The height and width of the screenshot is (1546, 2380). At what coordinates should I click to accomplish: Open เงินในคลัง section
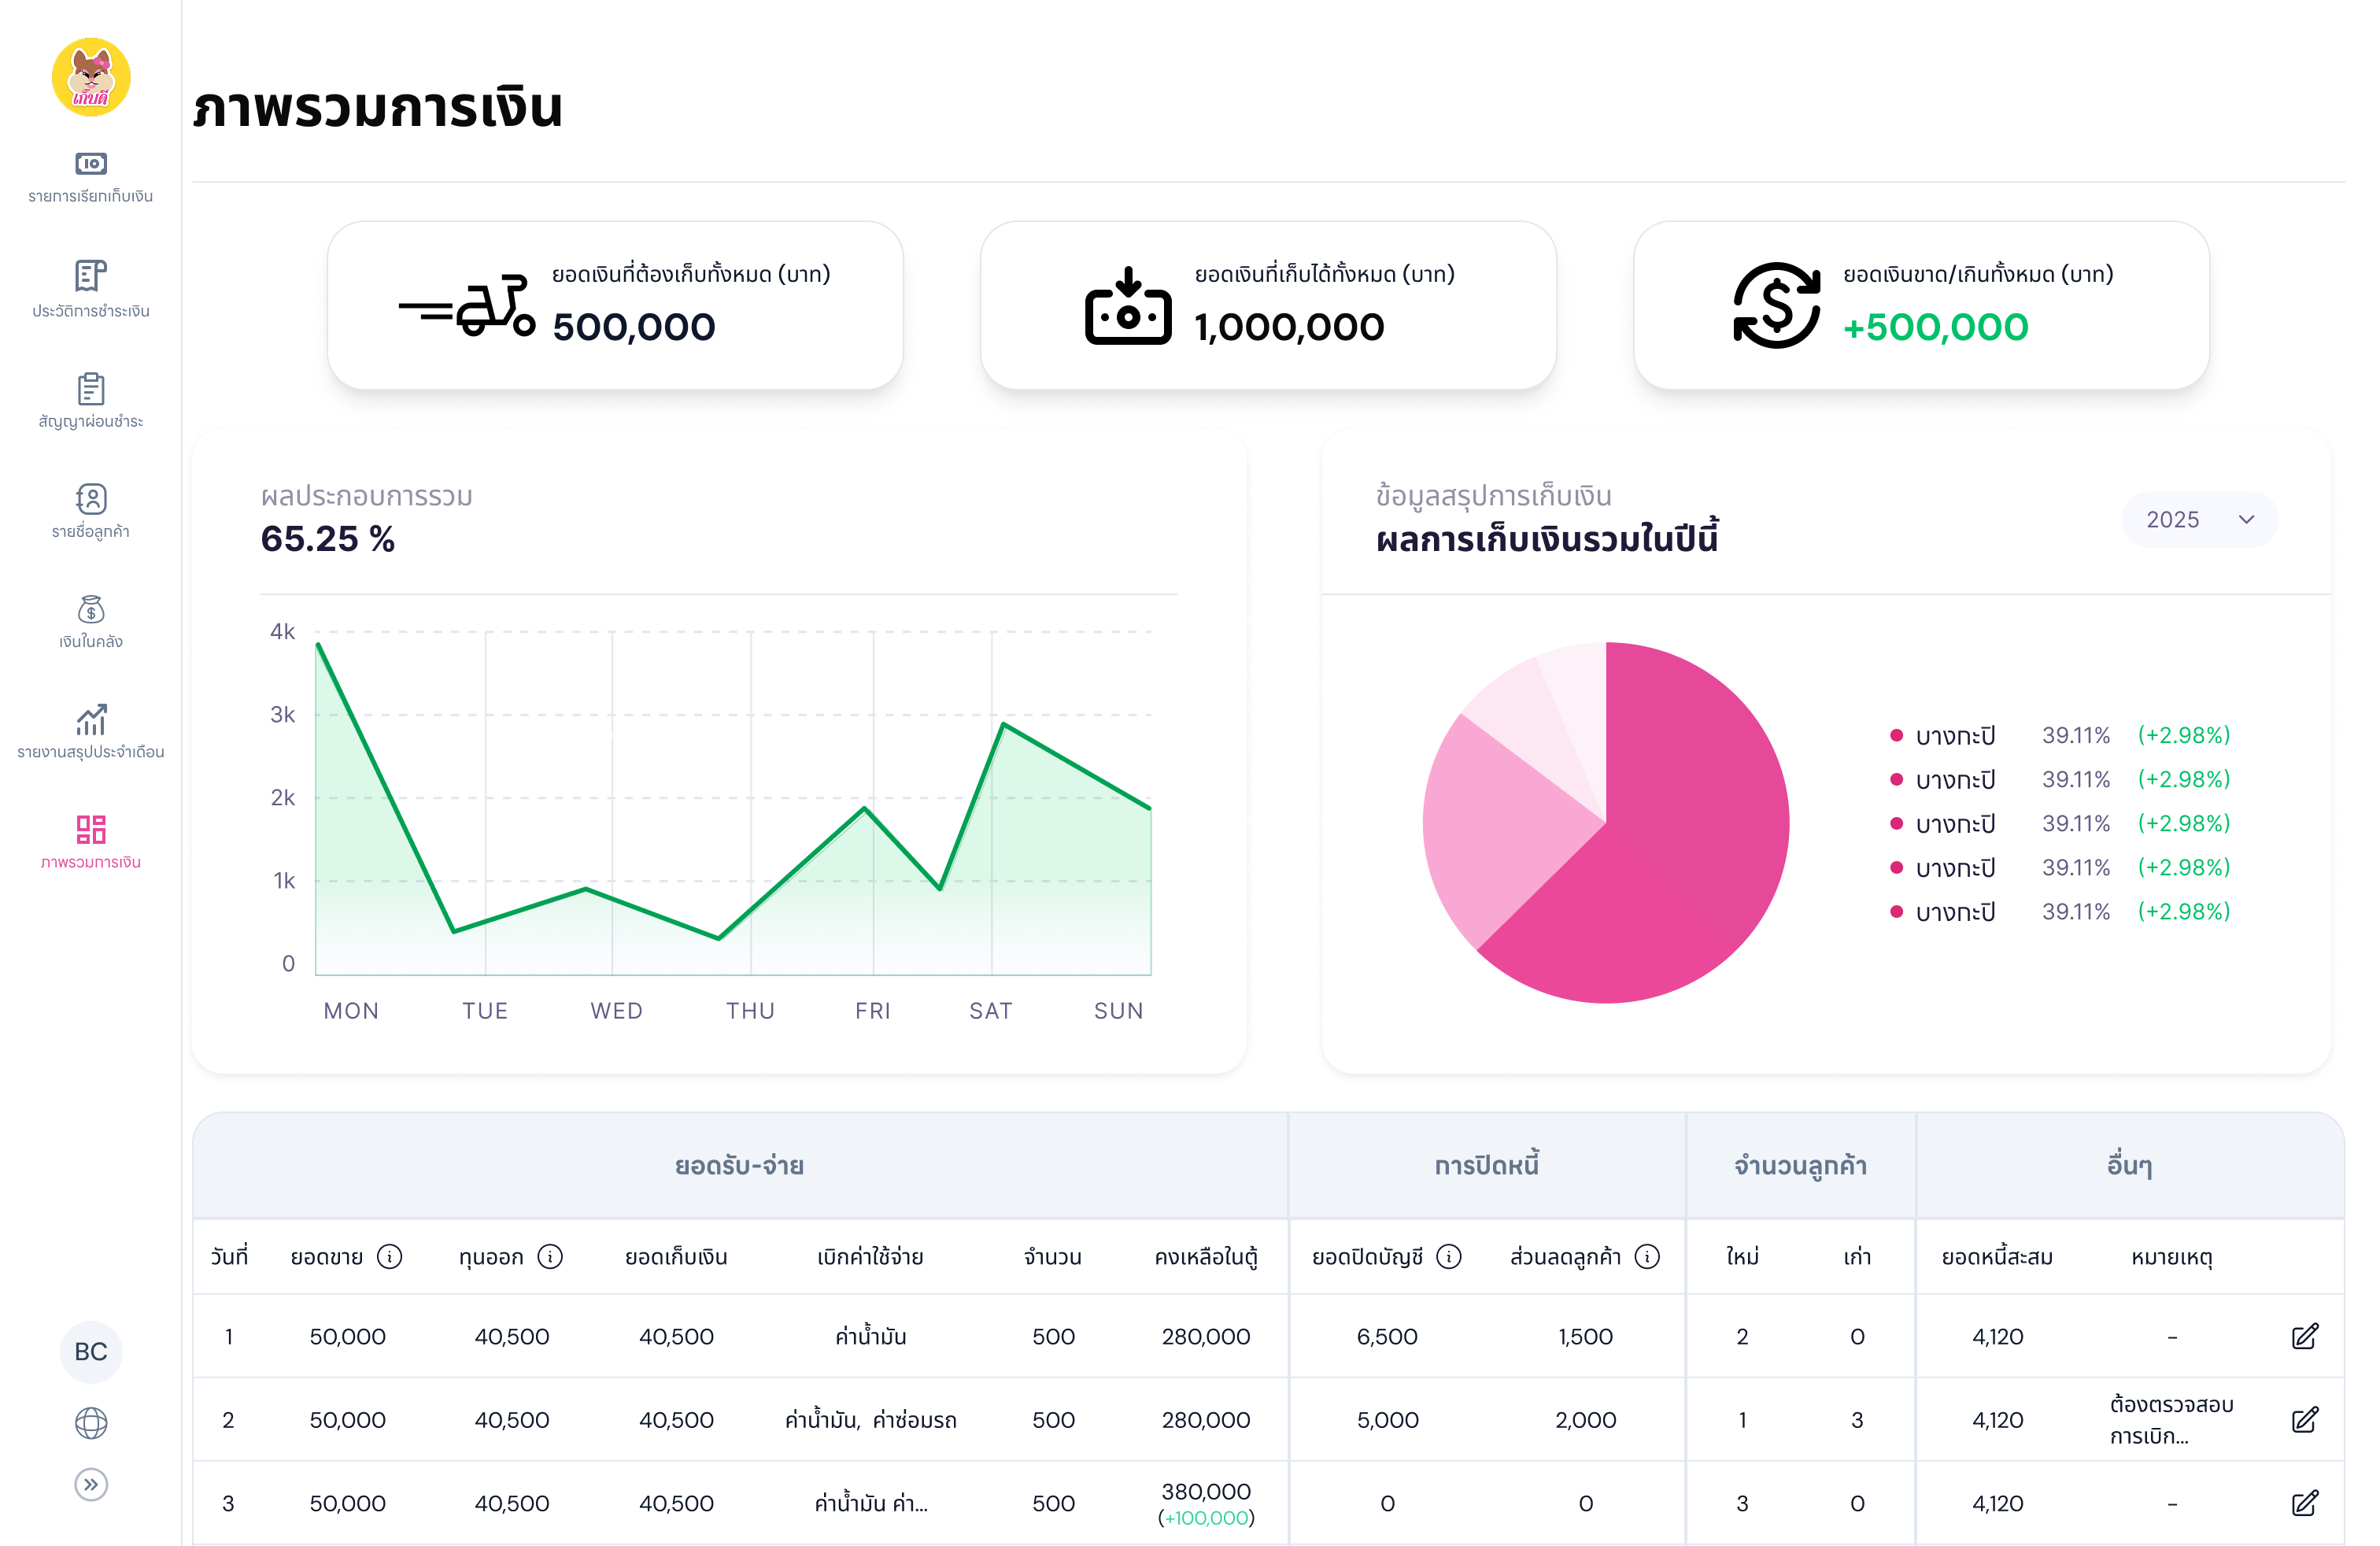(x=91, y=621)
